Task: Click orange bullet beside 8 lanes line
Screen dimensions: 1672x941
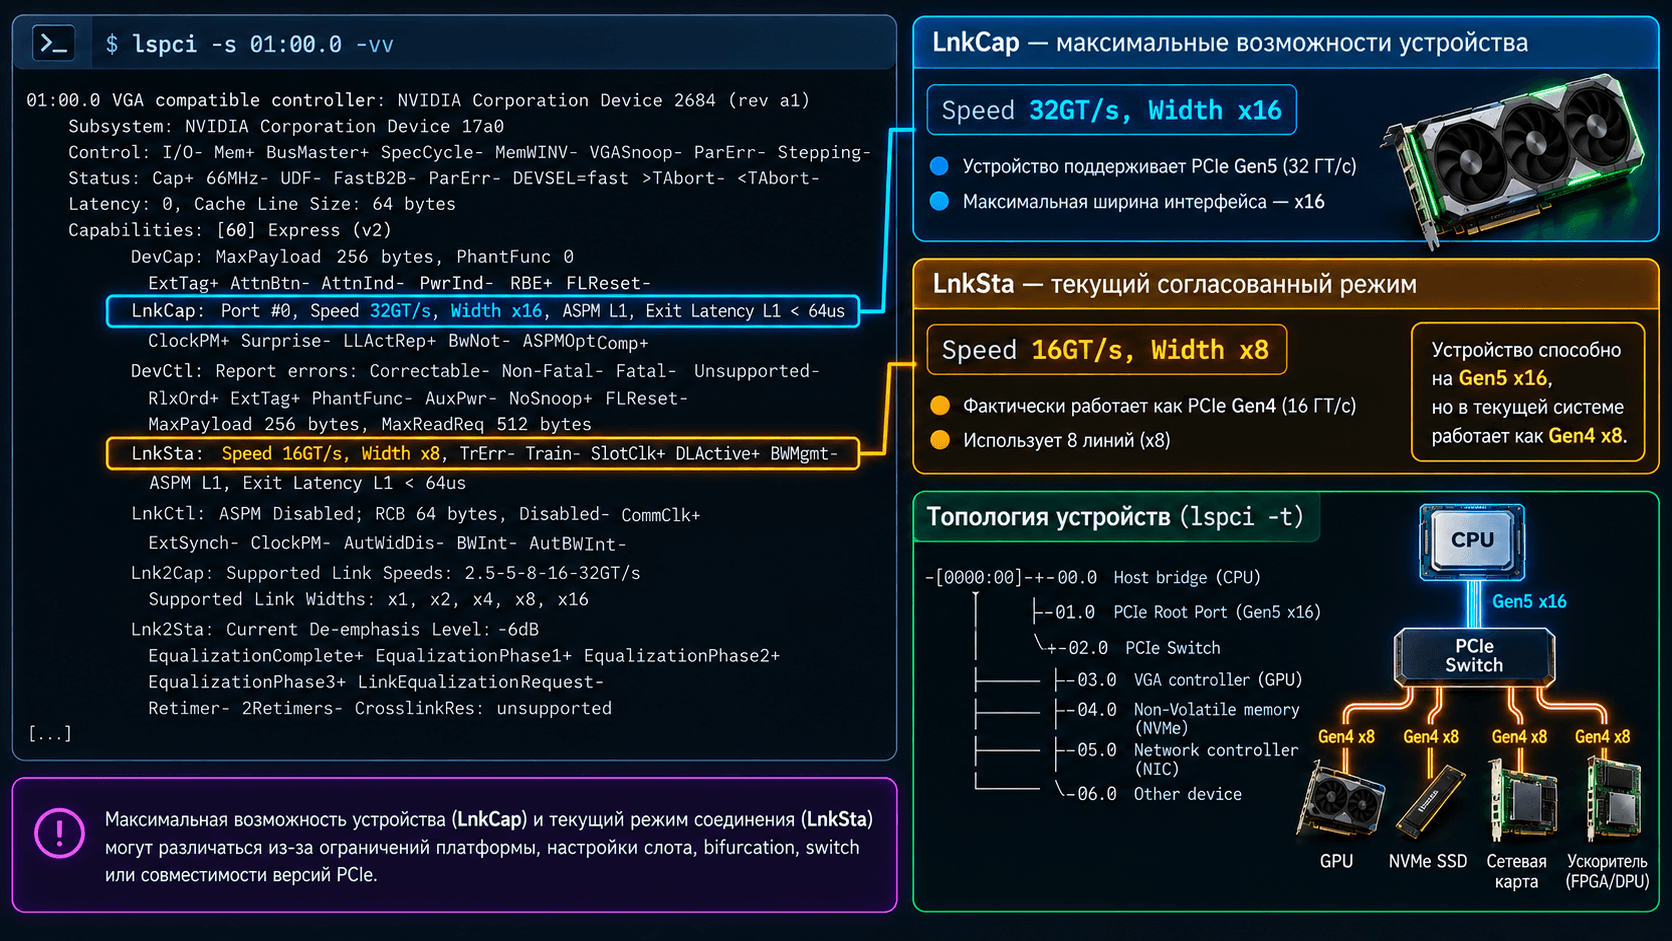Action: (x=940, y=440)
